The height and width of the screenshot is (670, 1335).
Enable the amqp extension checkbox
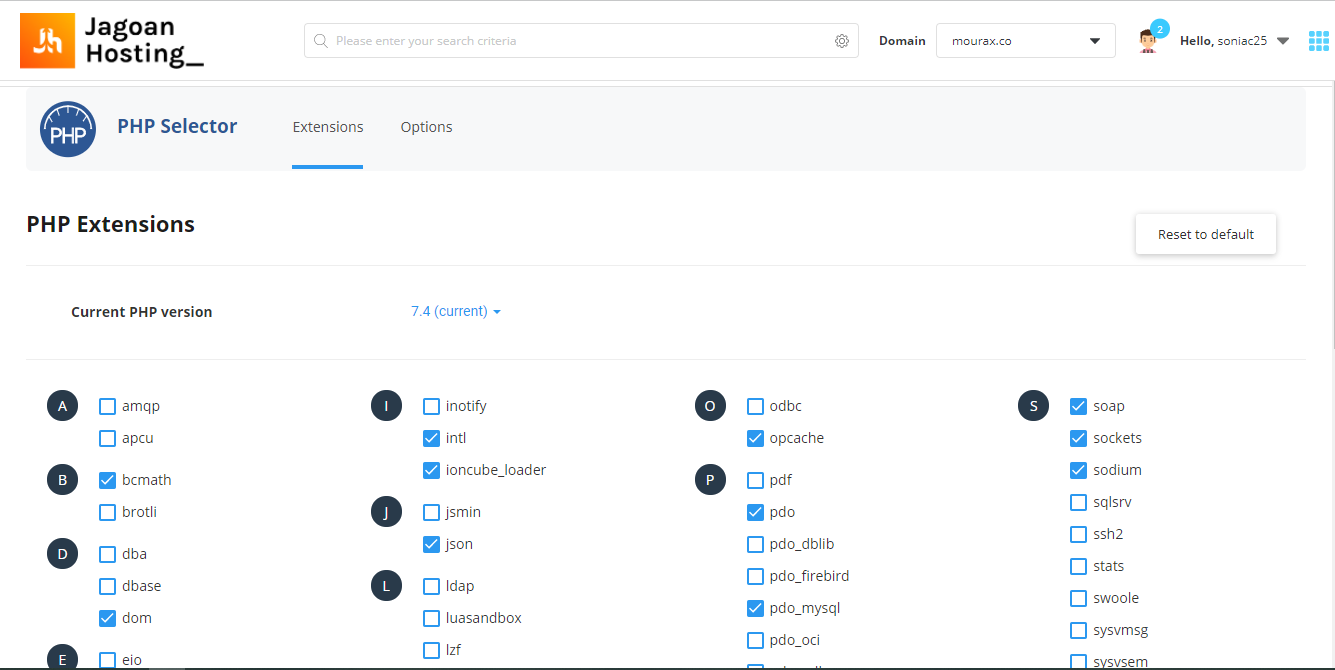pyautogui.click(x=107, y=406)
